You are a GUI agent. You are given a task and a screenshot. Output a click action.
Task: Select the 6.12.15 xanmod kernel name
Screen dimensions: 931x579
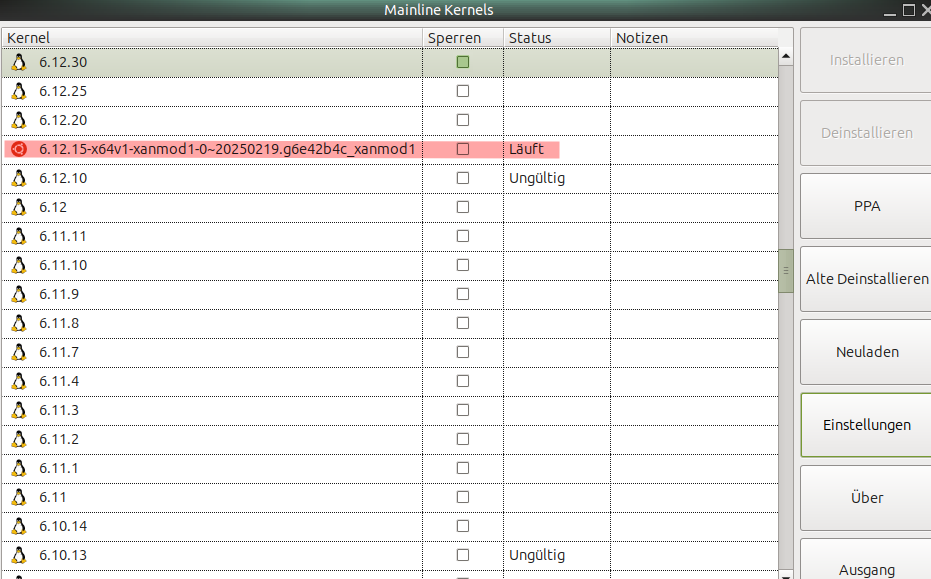tap(227, 149)
